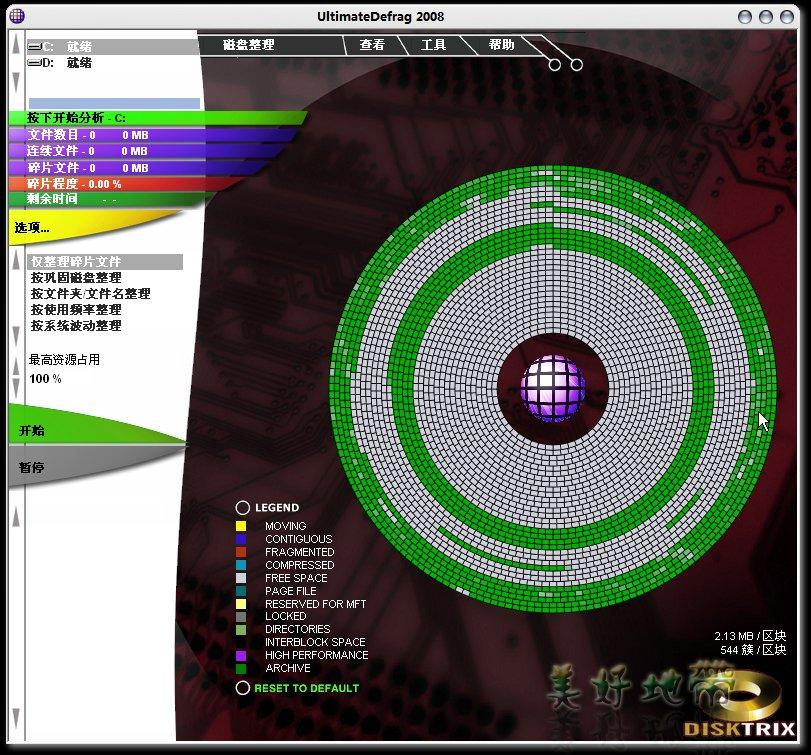The height and width of the screenshot is (755, 811).
Task: Click the 100 % resource usage value
Action: coord(46,379)
